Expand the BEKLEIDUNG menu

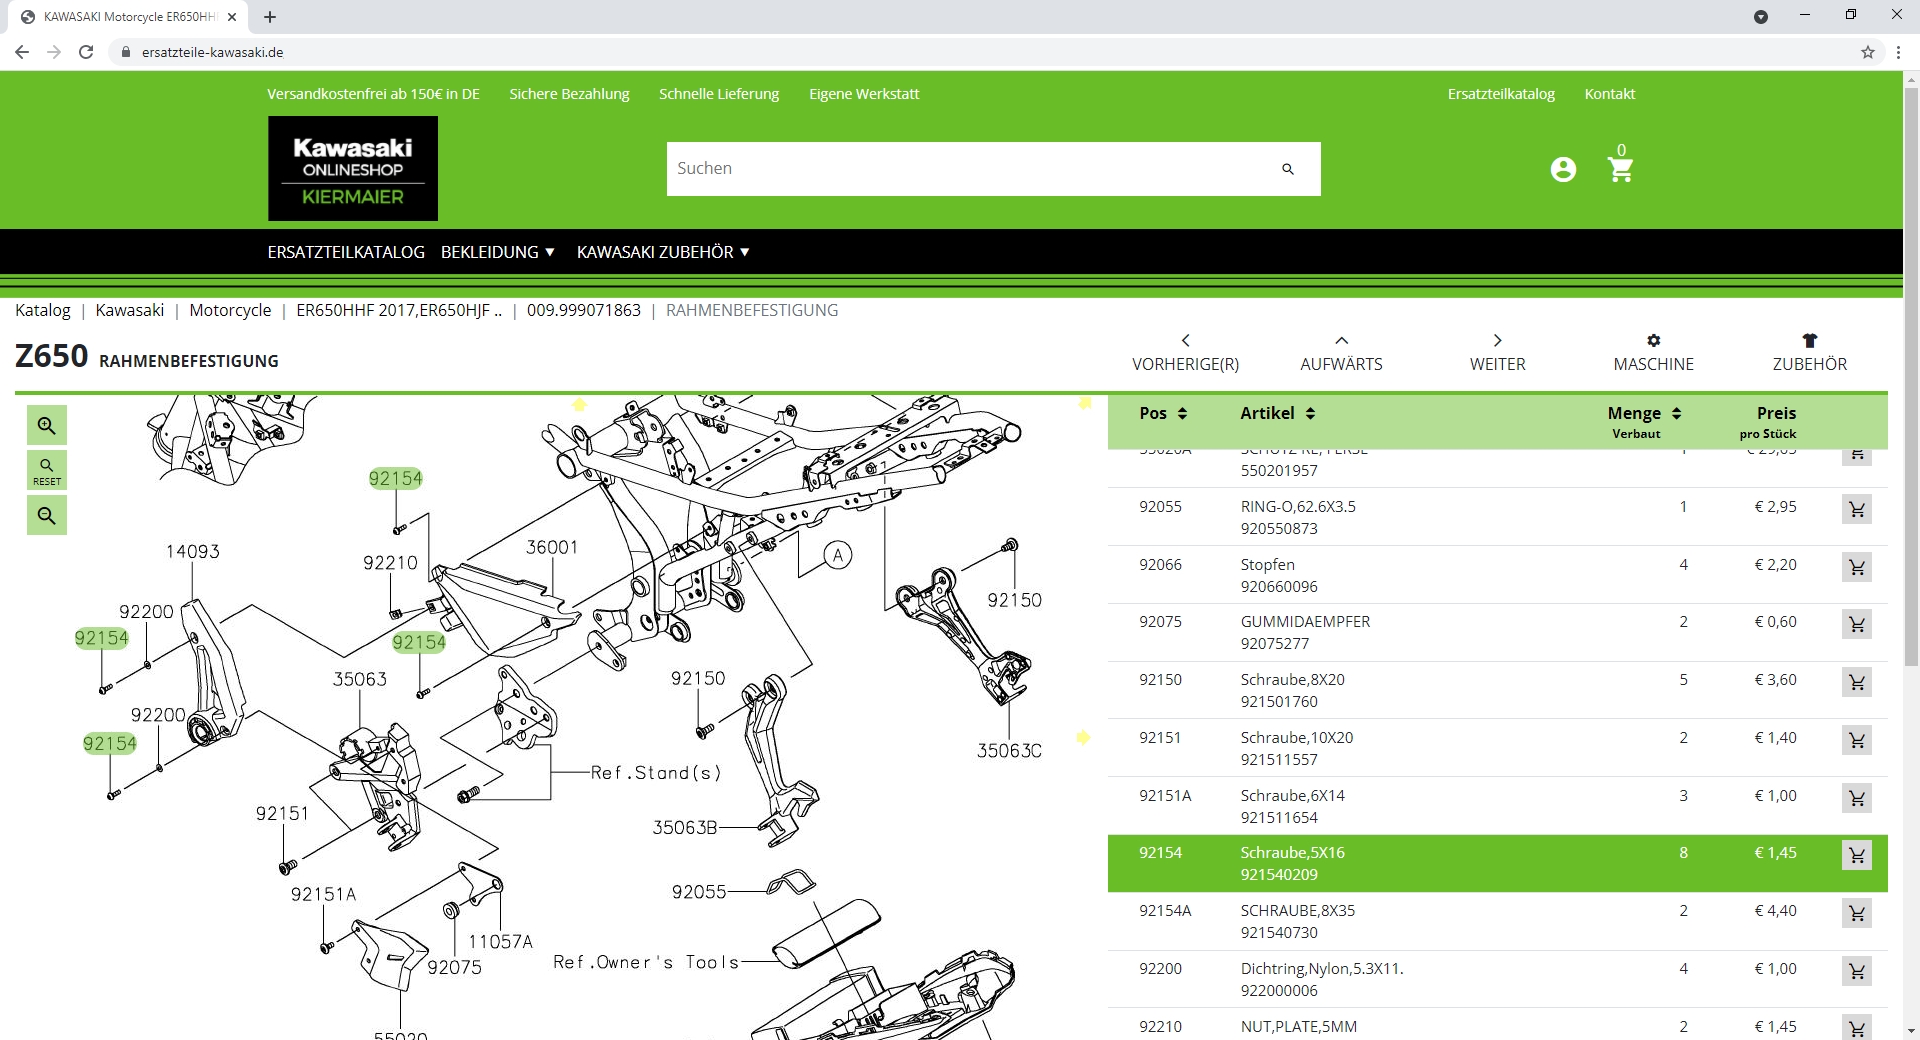(498, 252)
